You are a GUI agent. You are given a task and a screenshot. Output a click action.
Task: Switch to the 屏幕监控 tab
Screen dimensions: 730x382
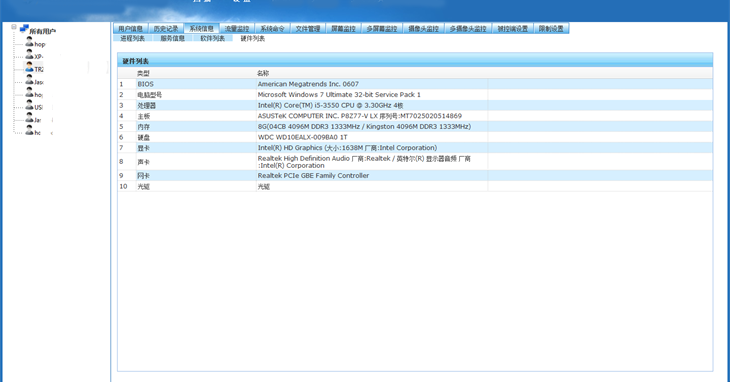[343, 28]
